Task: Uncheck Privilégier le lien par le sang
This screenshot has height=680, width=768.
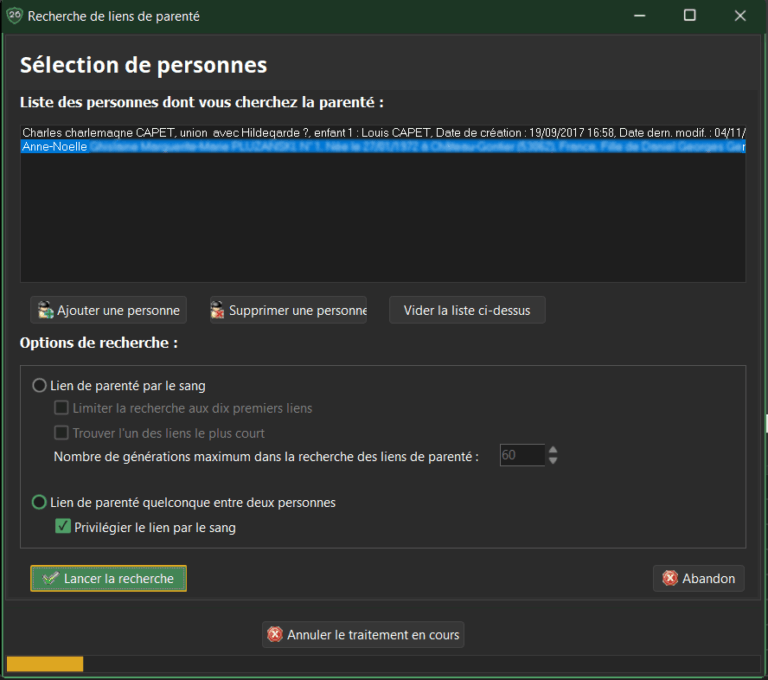Action: pos(63,527)
